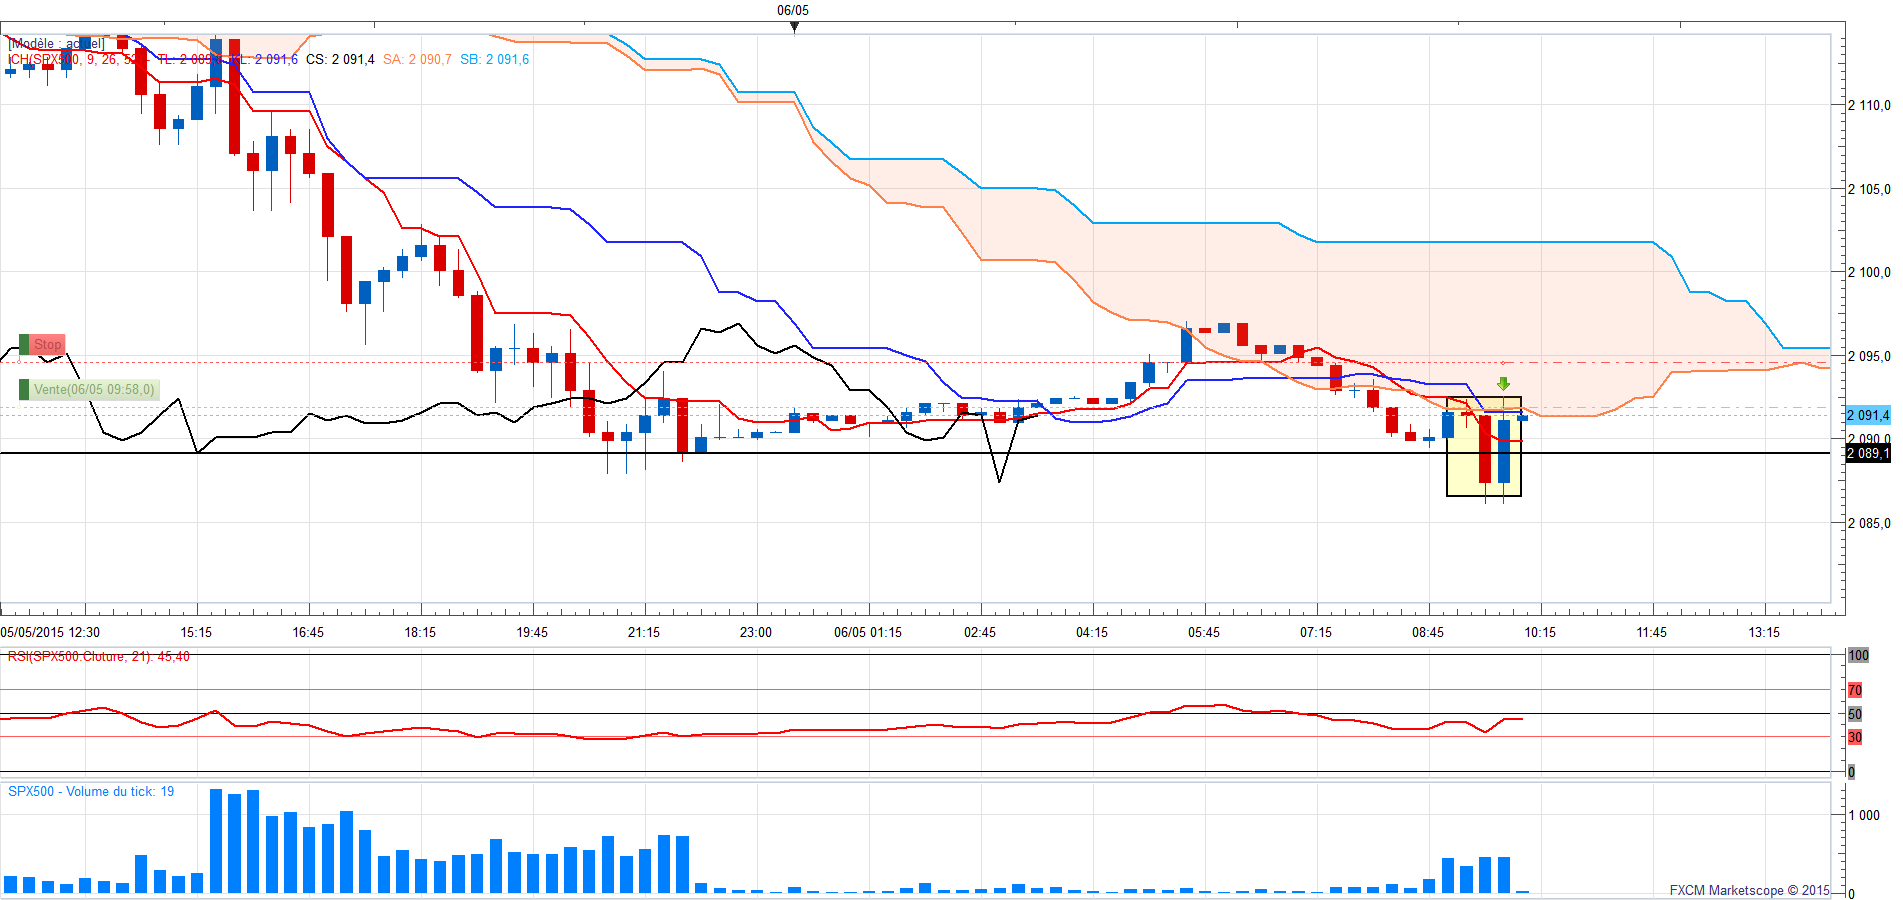This screenshot has height=900, width=1903.
Task: Click the SB: 2 091,6 Ichimoku value
Action: point(494,60)
